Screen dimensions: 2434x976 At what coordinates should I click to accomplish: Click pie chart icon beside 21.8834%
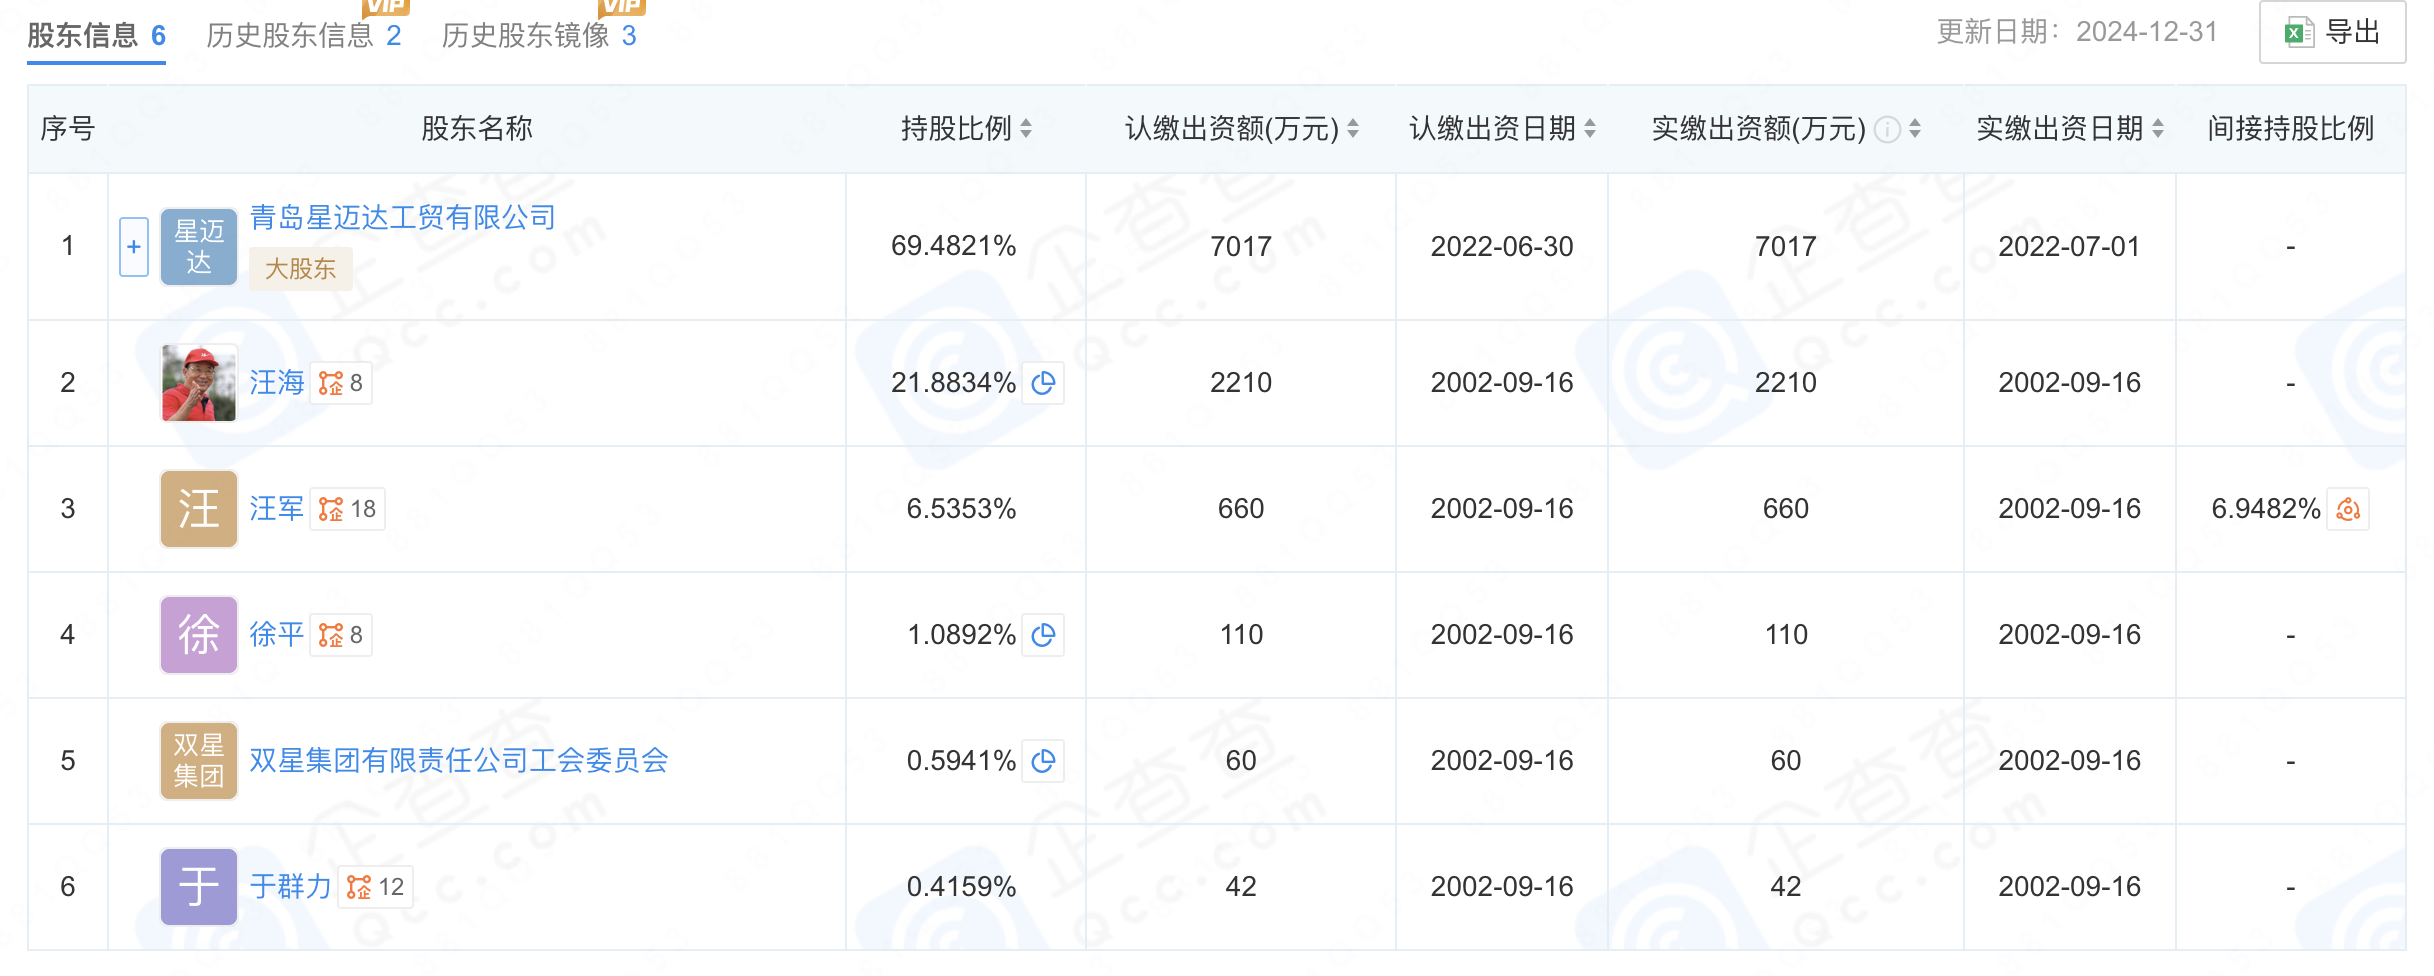point(1043,383)
